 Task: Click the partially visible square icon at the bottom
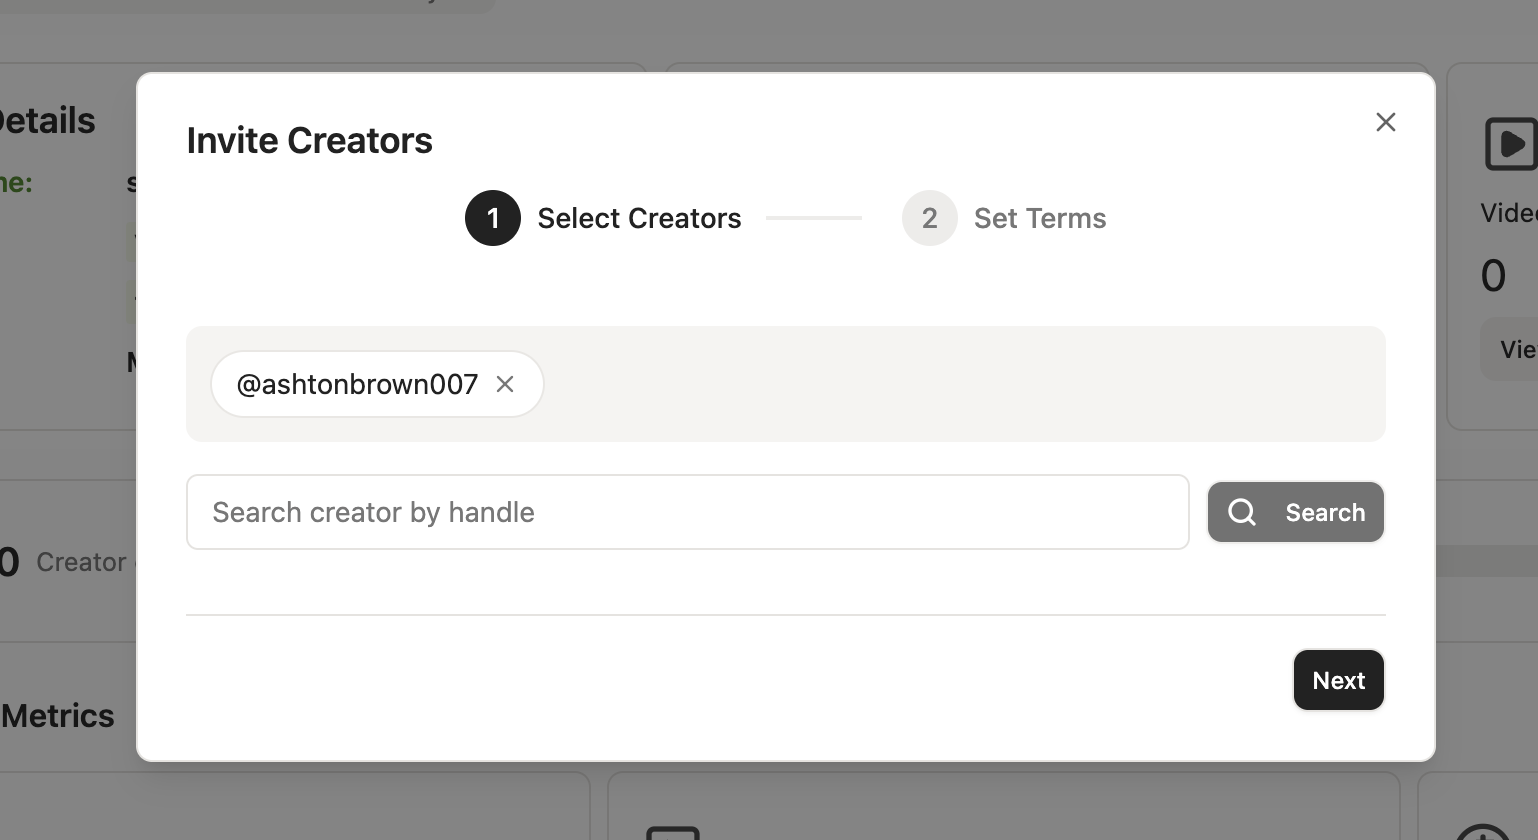[672, 833]
